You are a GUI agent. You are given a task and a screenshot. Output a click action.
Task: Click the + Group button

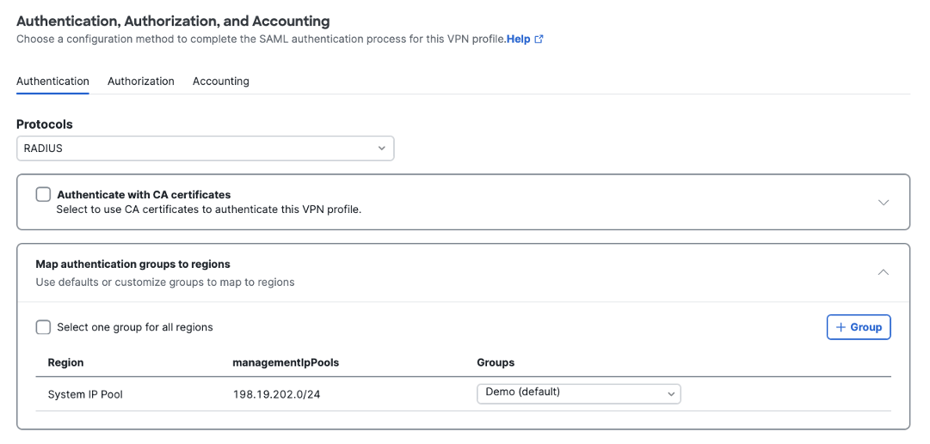coord(858,327)
